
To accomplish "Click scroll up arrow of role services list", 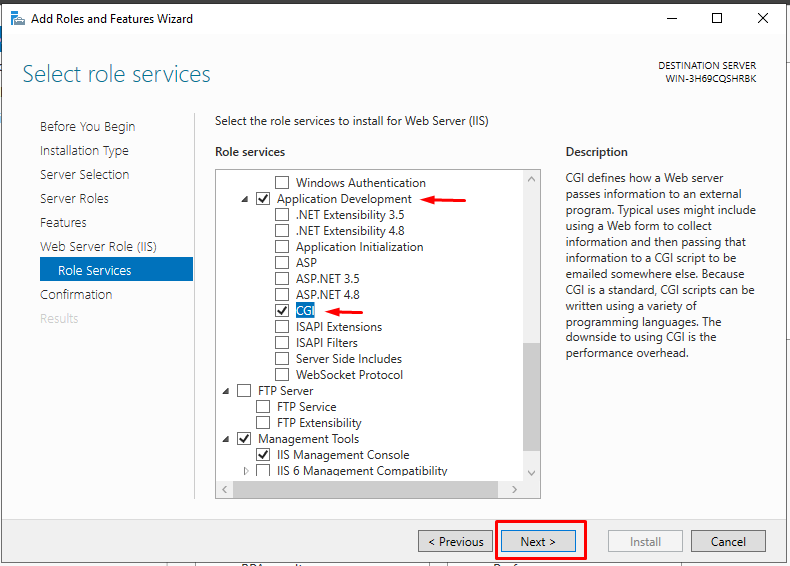I will (x=532, y=179).
